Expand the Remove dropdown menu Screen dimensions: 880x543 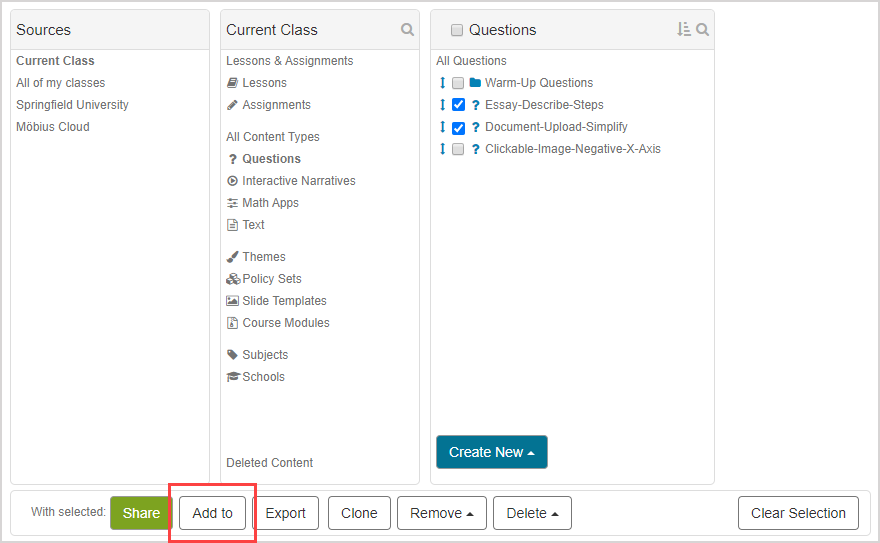(441, 513)
